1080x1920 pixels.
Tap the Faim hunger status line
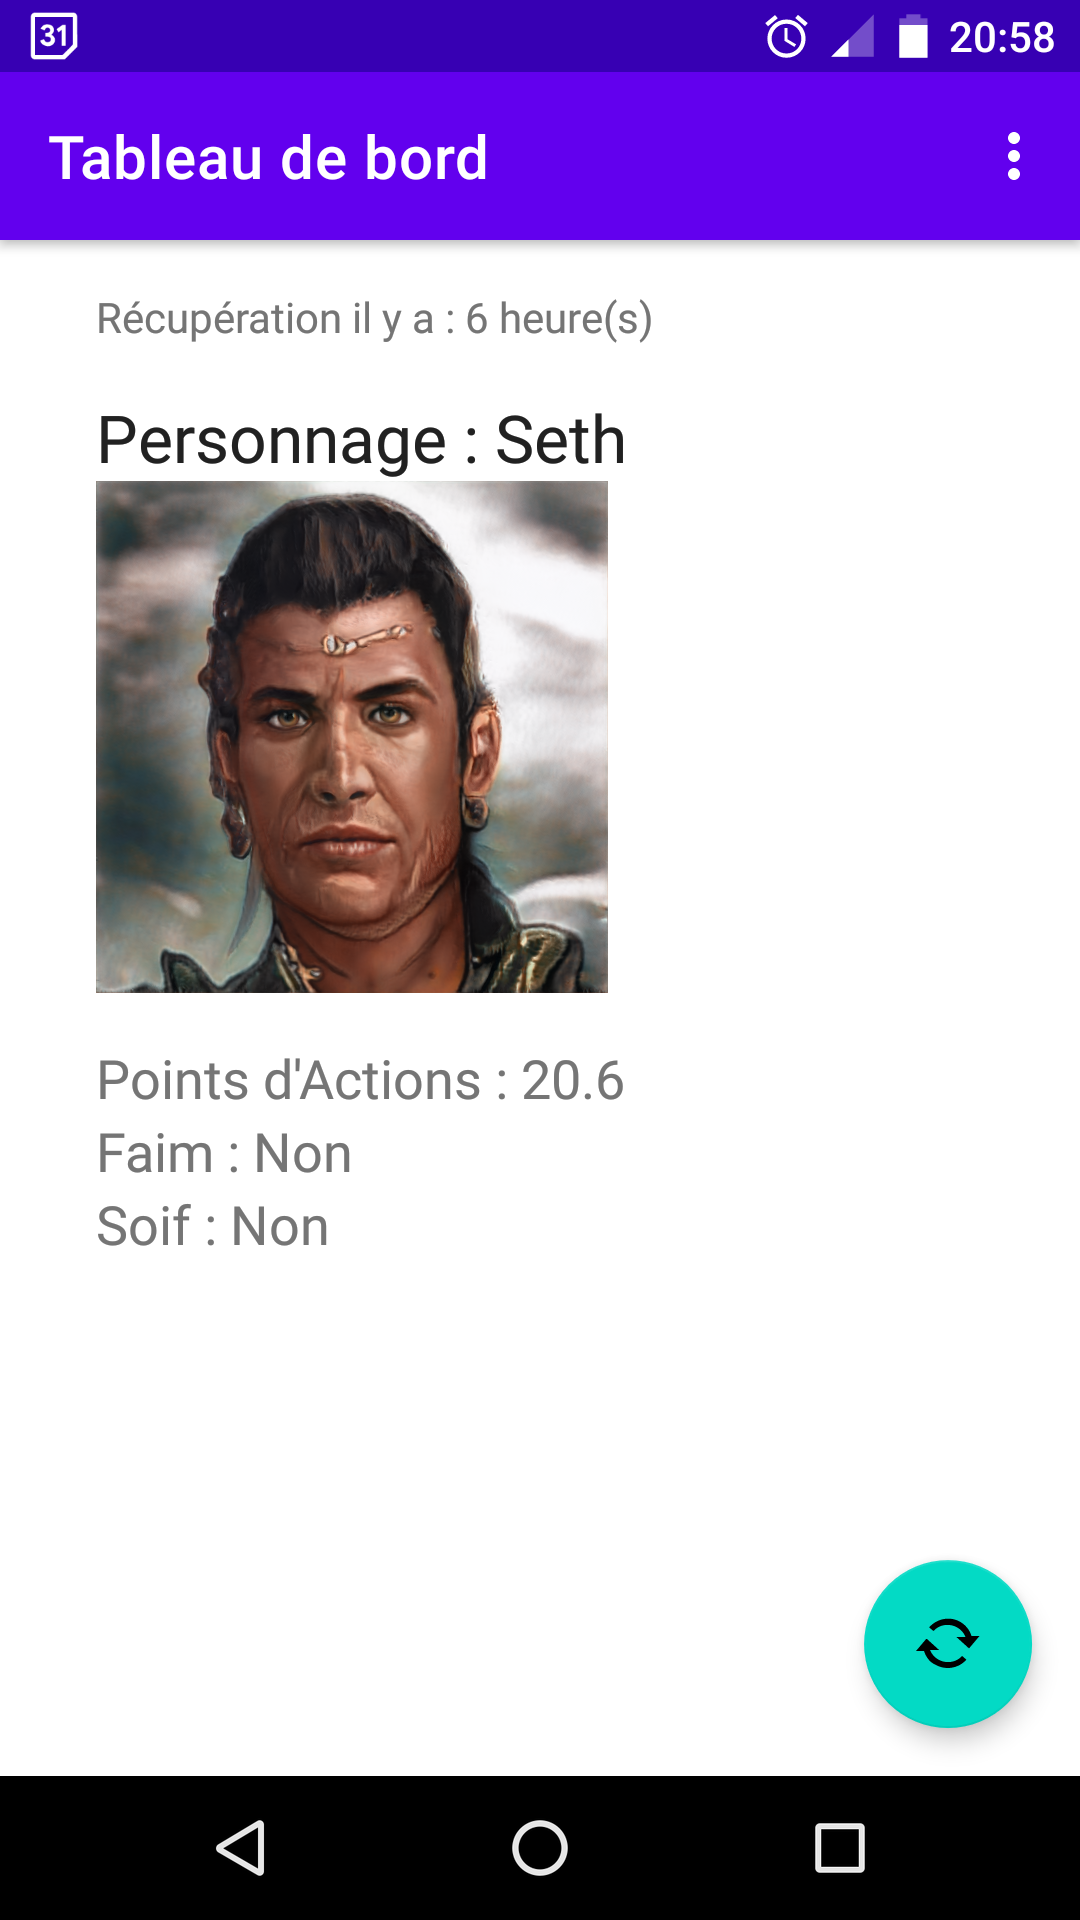point(224,1154)
